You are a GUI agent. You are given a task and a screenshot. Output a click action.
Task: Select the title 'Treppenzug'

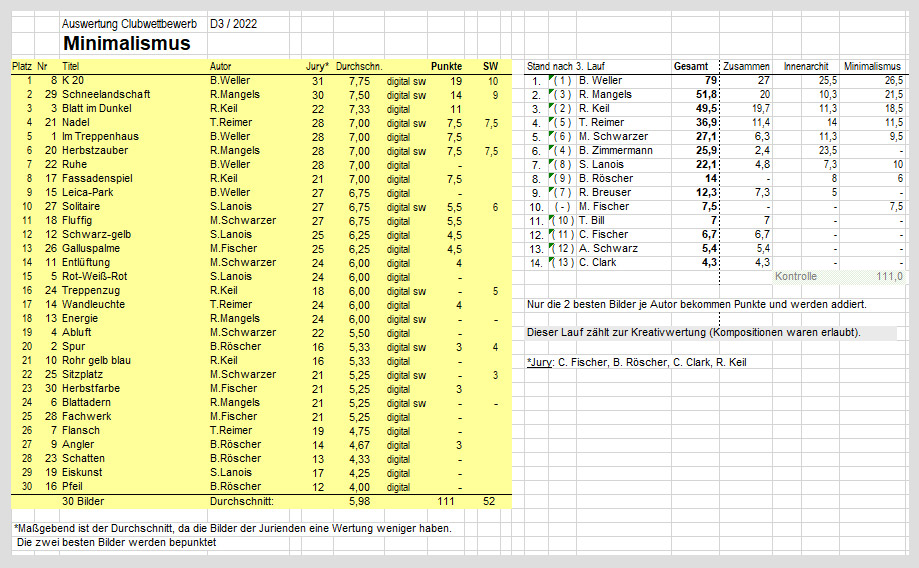pyautogui.click(x=91, y=291)
